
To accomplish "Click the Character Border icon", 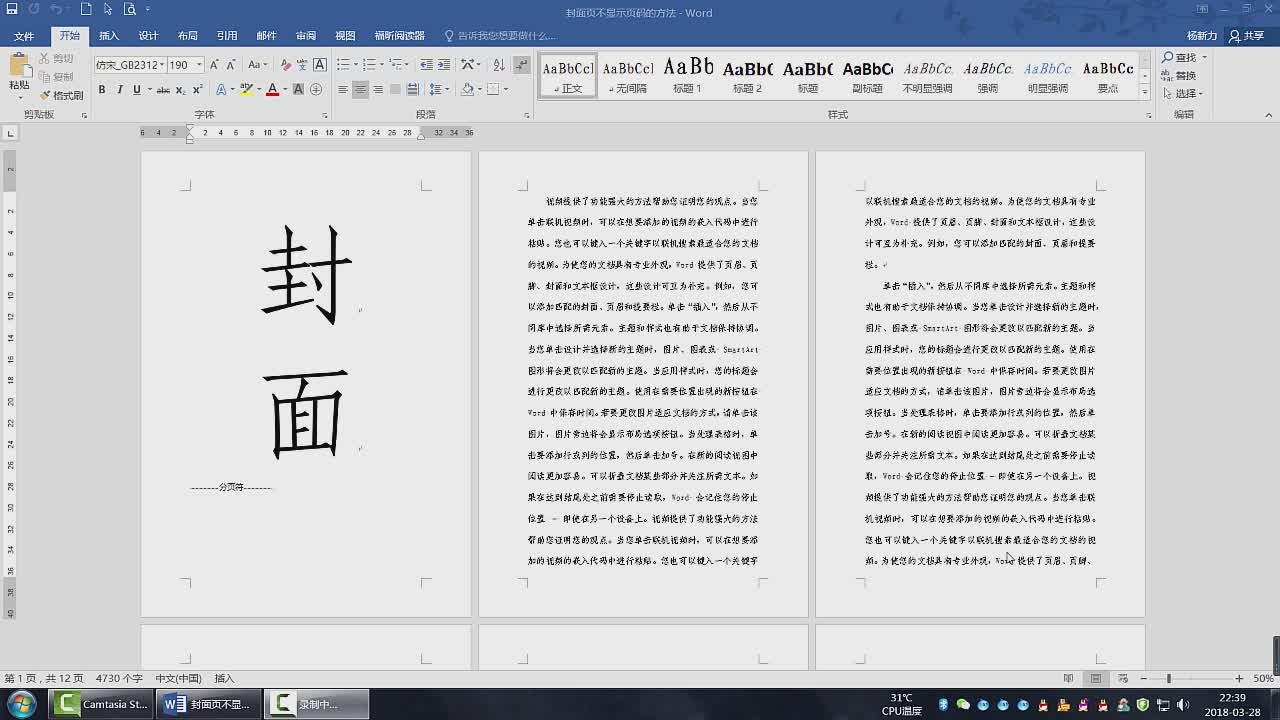I will (320, 65).
